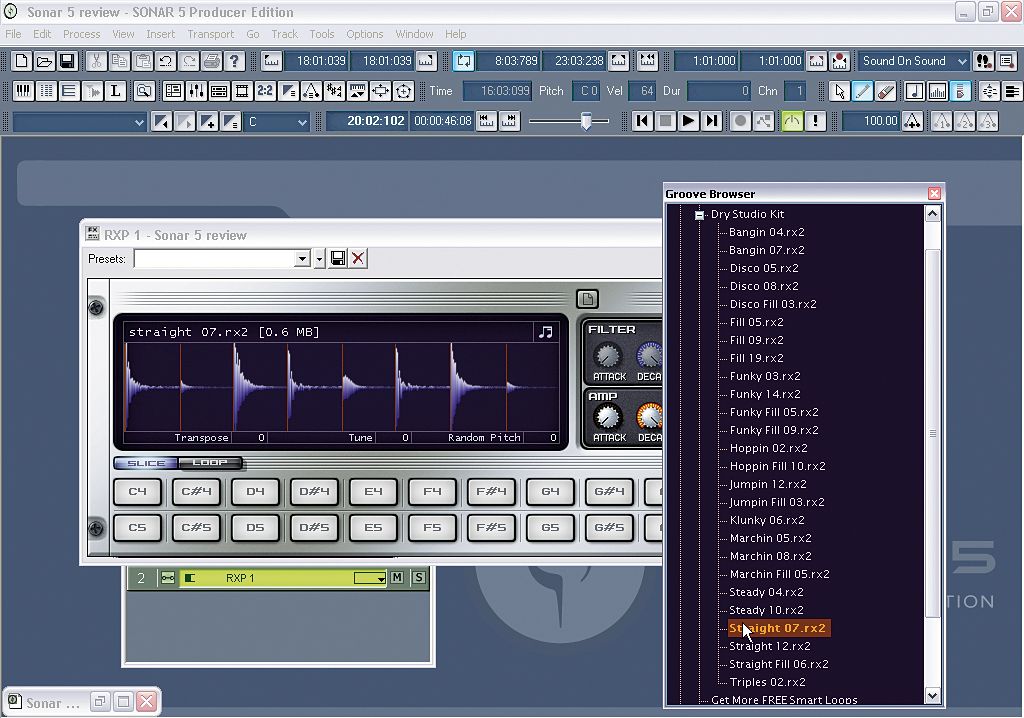Open the RXP 1 track output dropdown
This screenshot has height=718, width=1024.
click(370, 578)
